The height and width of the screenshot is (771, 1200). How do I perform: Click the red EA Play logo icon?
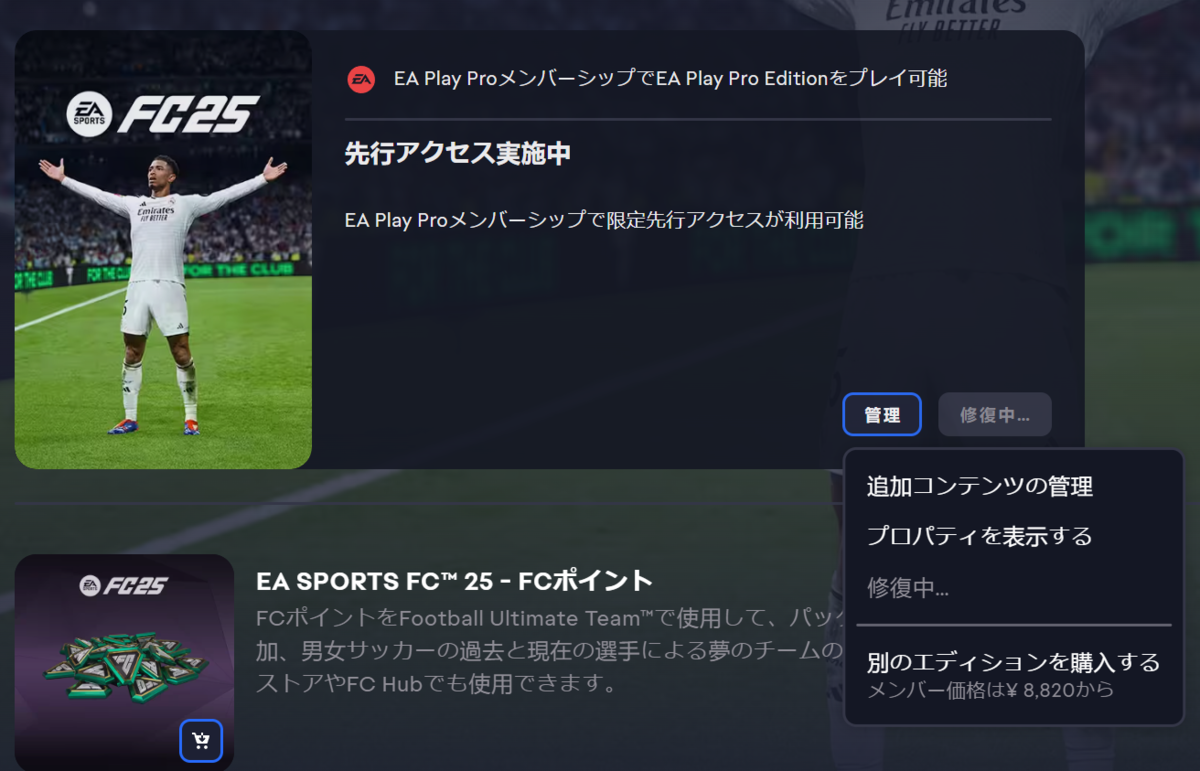click(x=361, y=79)
